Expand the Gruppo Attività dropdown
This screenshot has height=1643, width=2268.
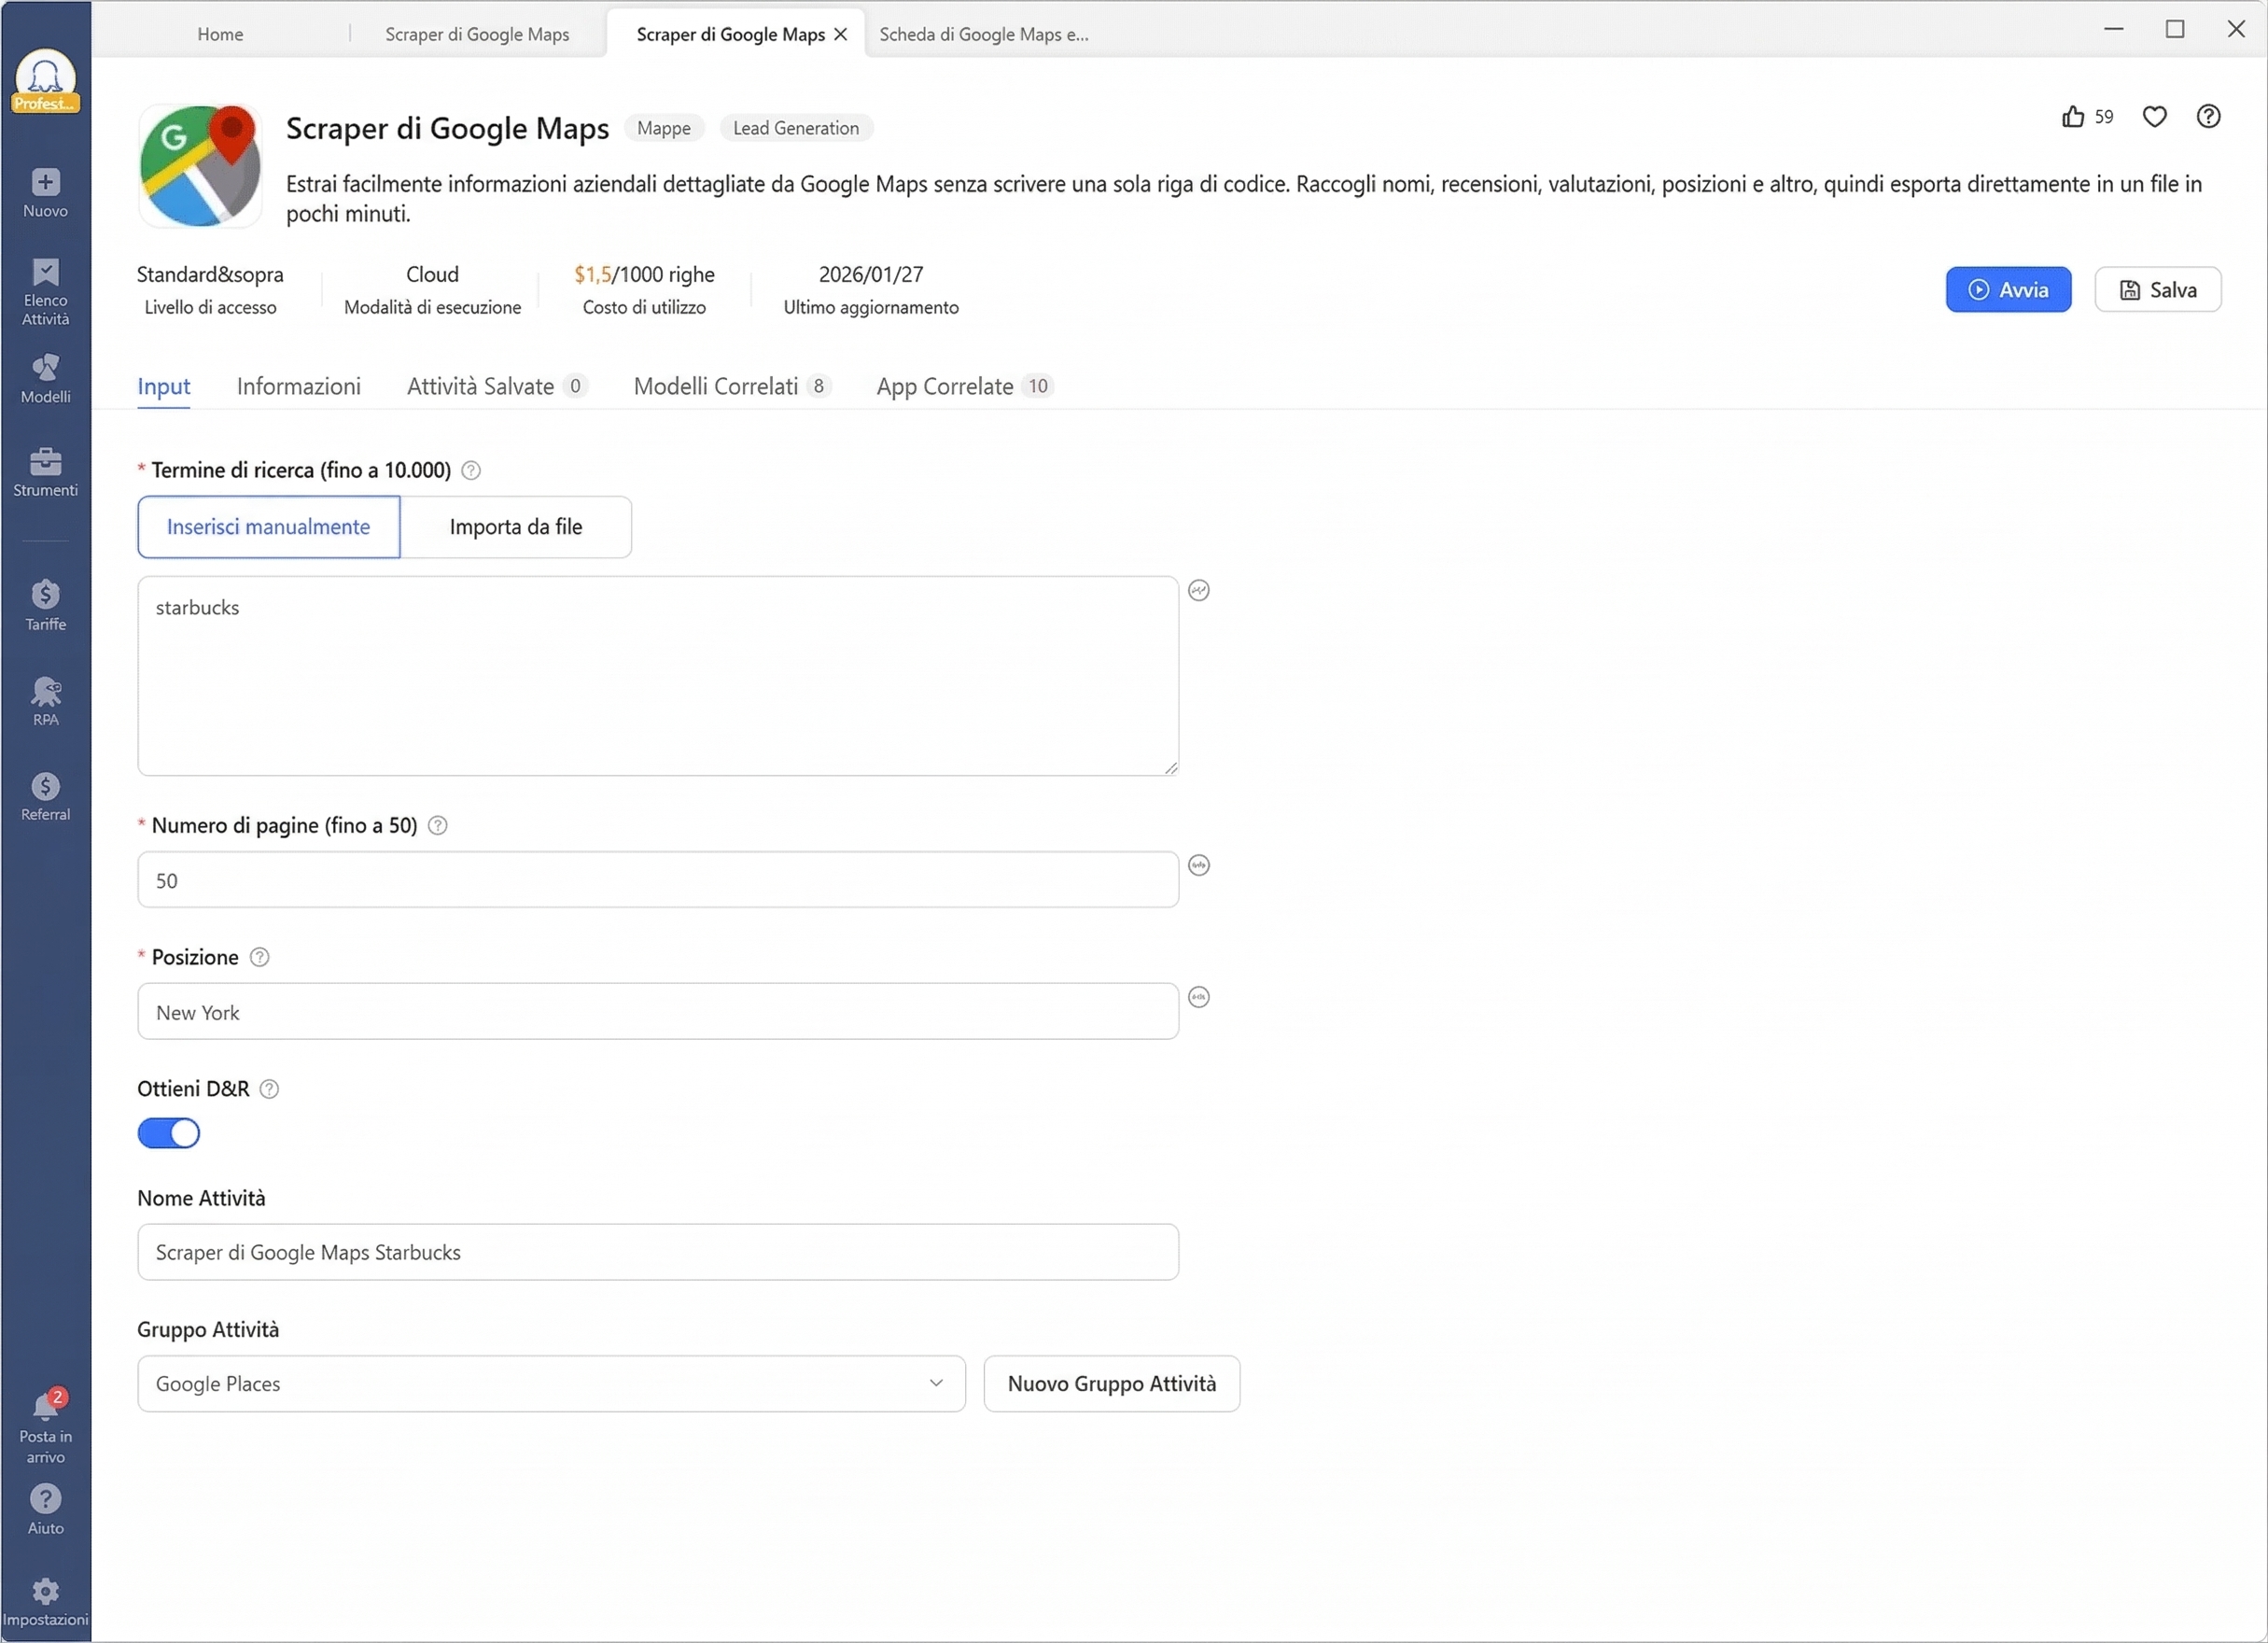pyautogui.click(x=551, y=1384)
